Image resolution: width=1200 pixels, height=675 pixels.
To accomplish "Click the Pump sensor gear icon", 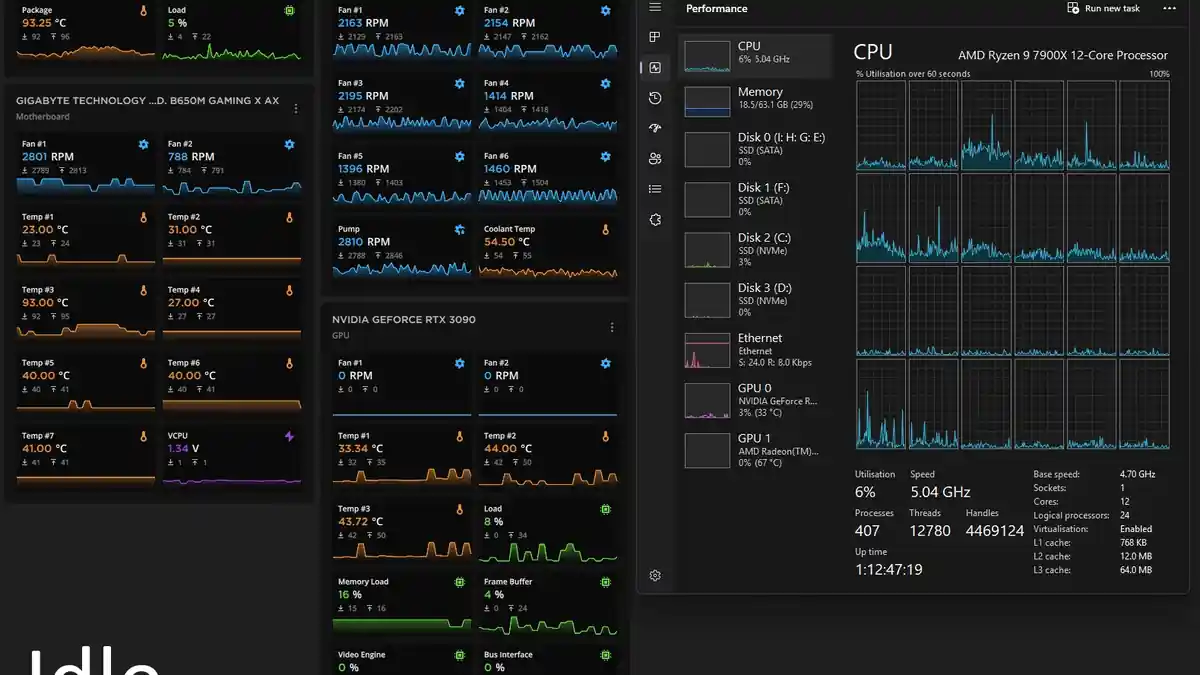I will tap(459, 230).
